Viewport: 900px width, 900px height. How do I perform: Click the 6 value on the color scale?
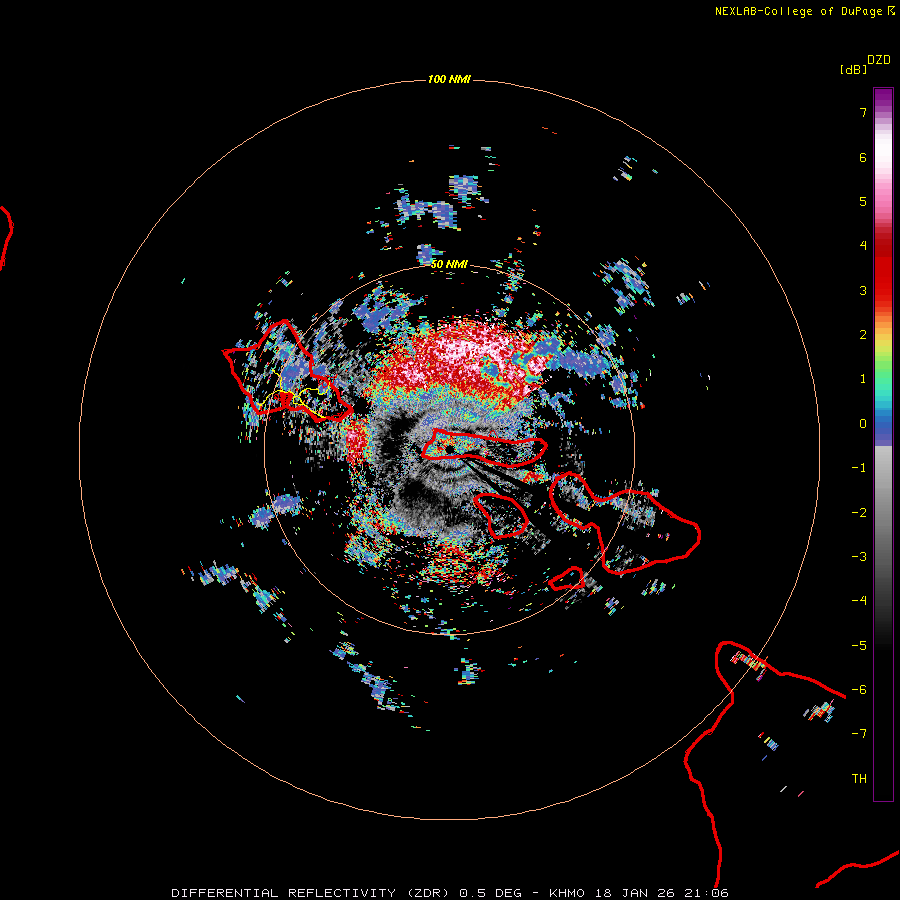863,157
